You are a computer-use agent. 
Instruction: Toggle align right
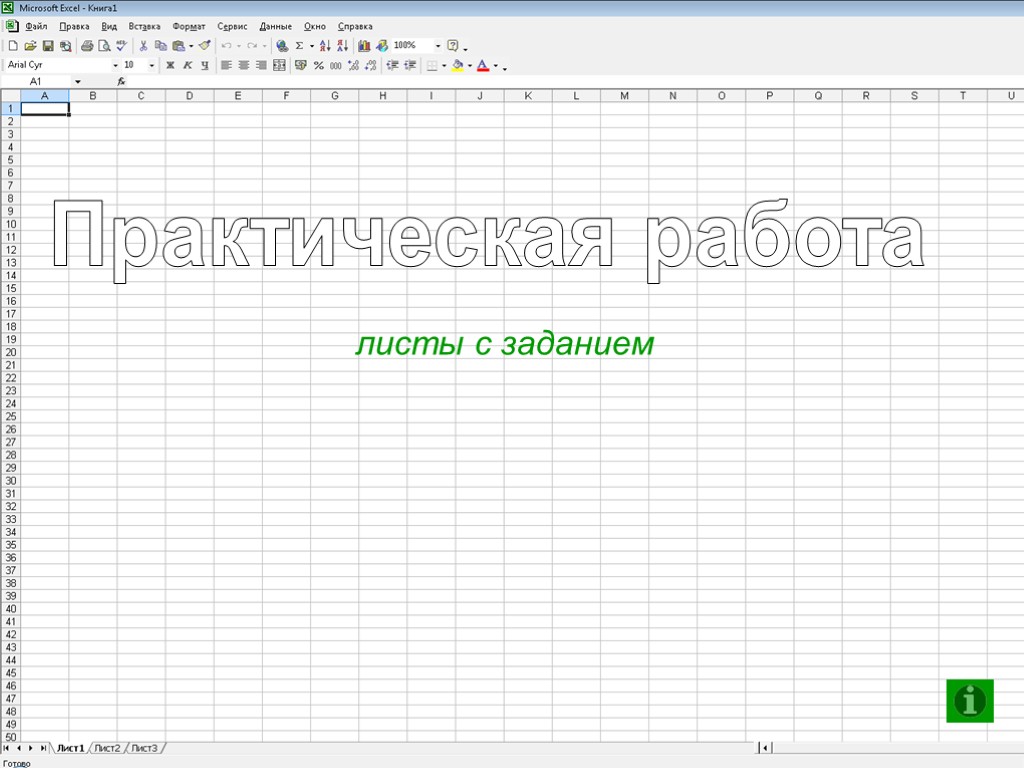click(x=261, y=65)
